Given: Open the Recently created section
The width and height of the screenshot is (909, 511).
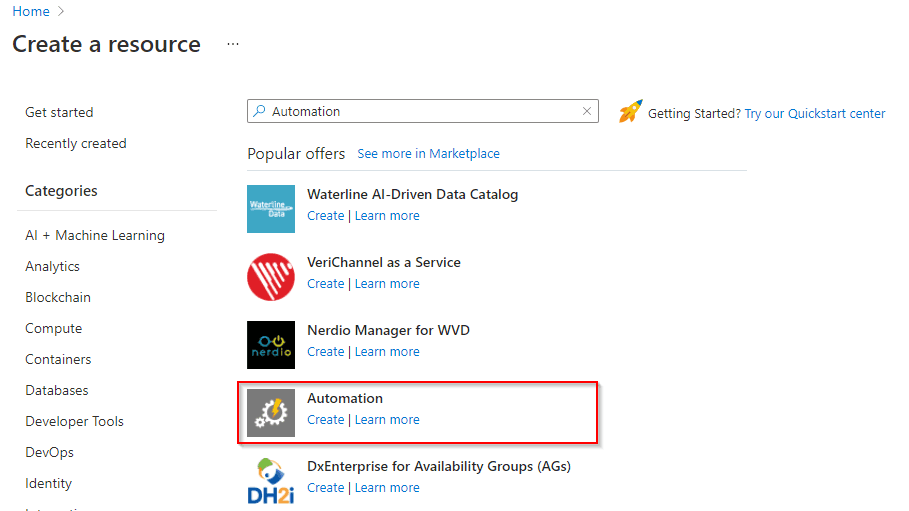Looking at the screenshot, I should point(76,144).
